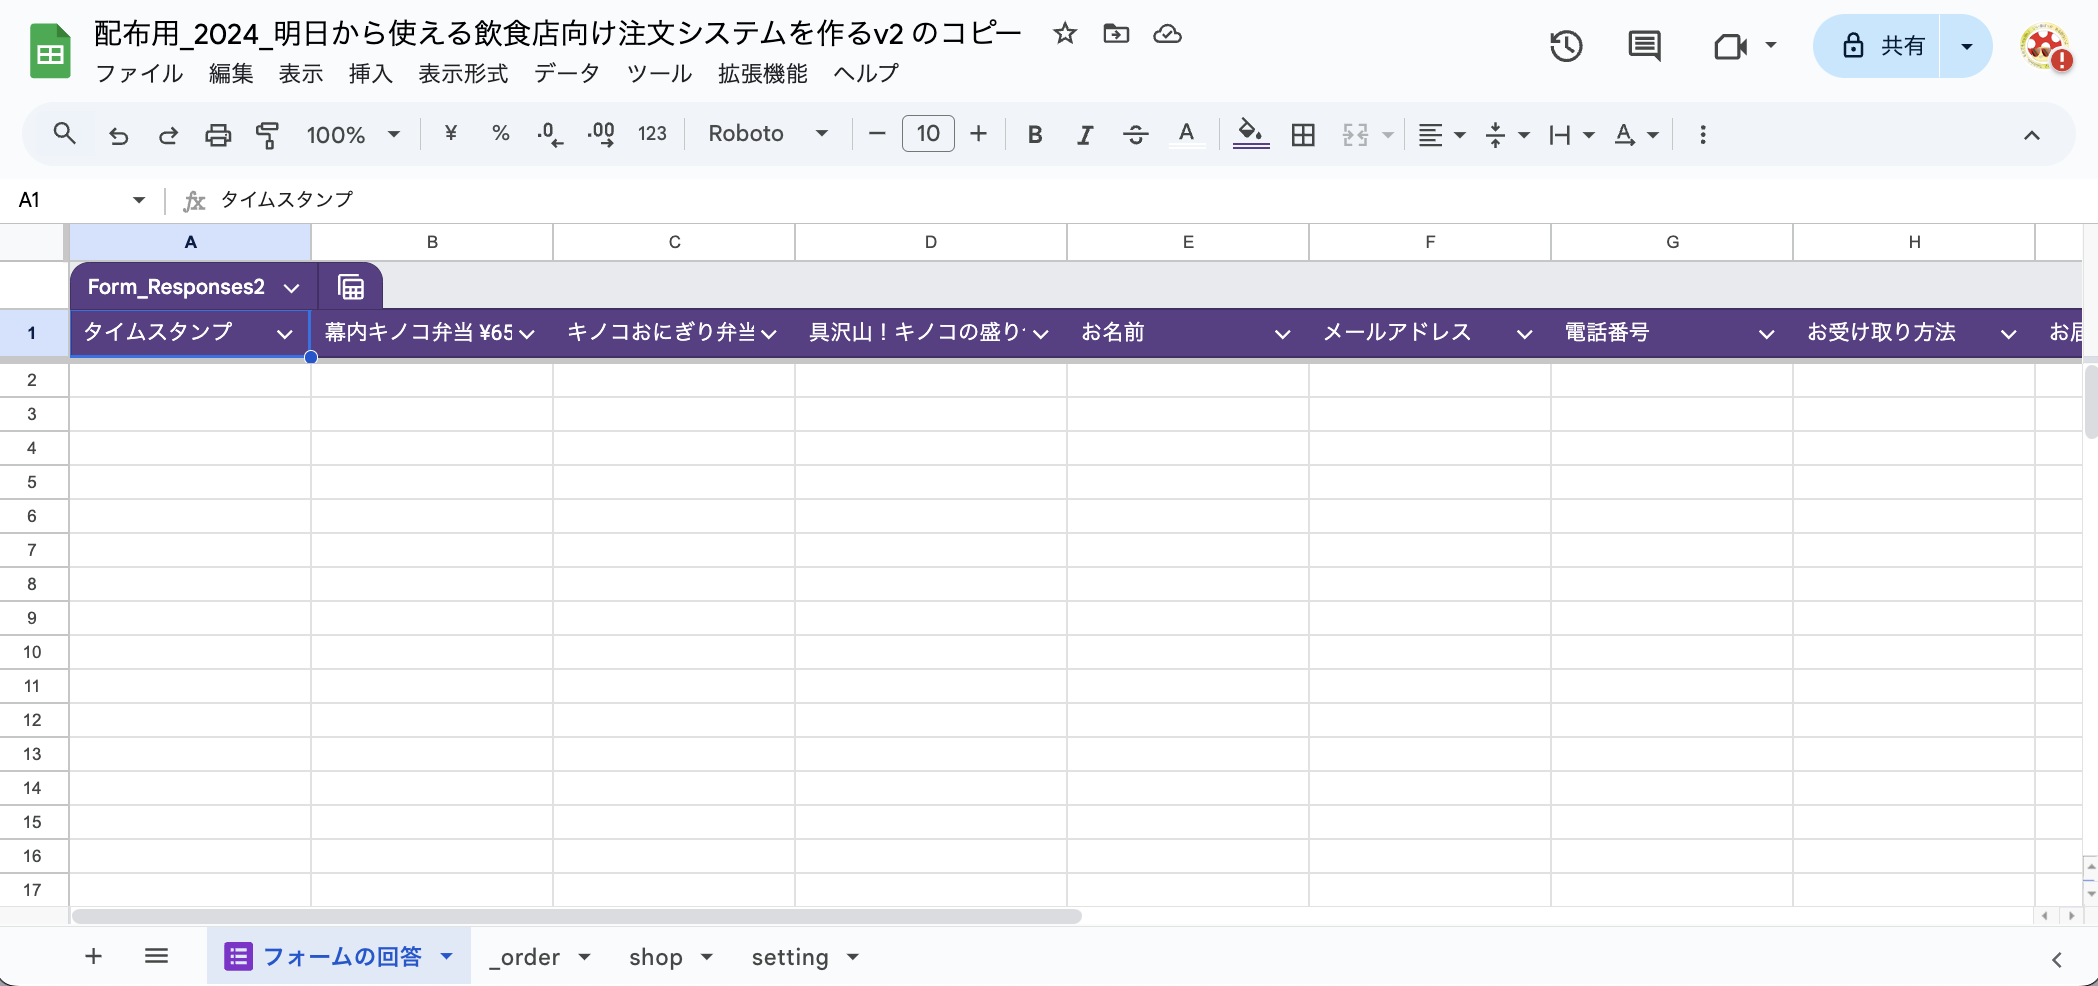The width and height of the screenshot is (2098, 986).
Task: Open the ヘルプ menu
Action: coord(866,73)
